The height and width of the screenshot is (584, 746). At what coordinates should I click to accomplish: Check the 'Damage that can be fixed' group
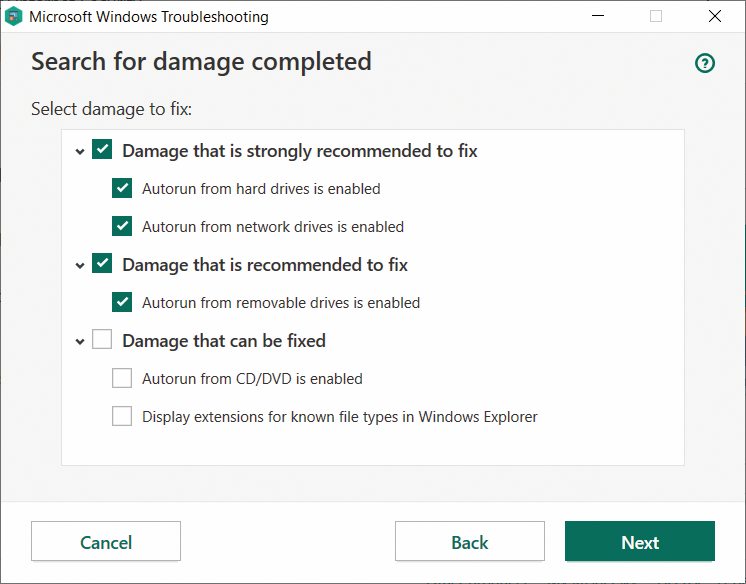tap(102, 339)
